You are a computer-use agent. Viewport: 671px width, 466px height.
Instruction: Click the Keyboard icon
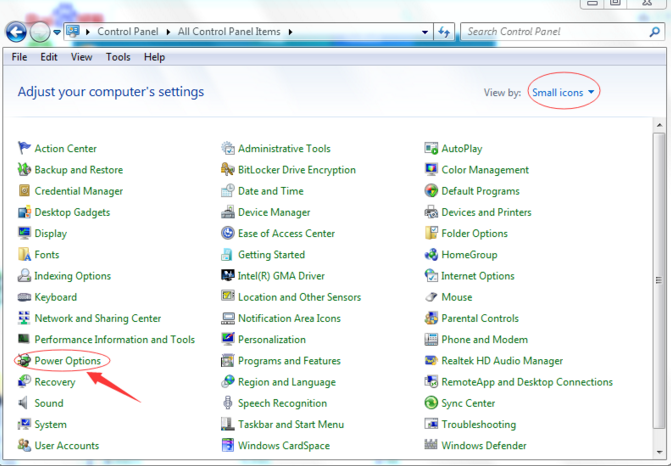coord(24,297)
